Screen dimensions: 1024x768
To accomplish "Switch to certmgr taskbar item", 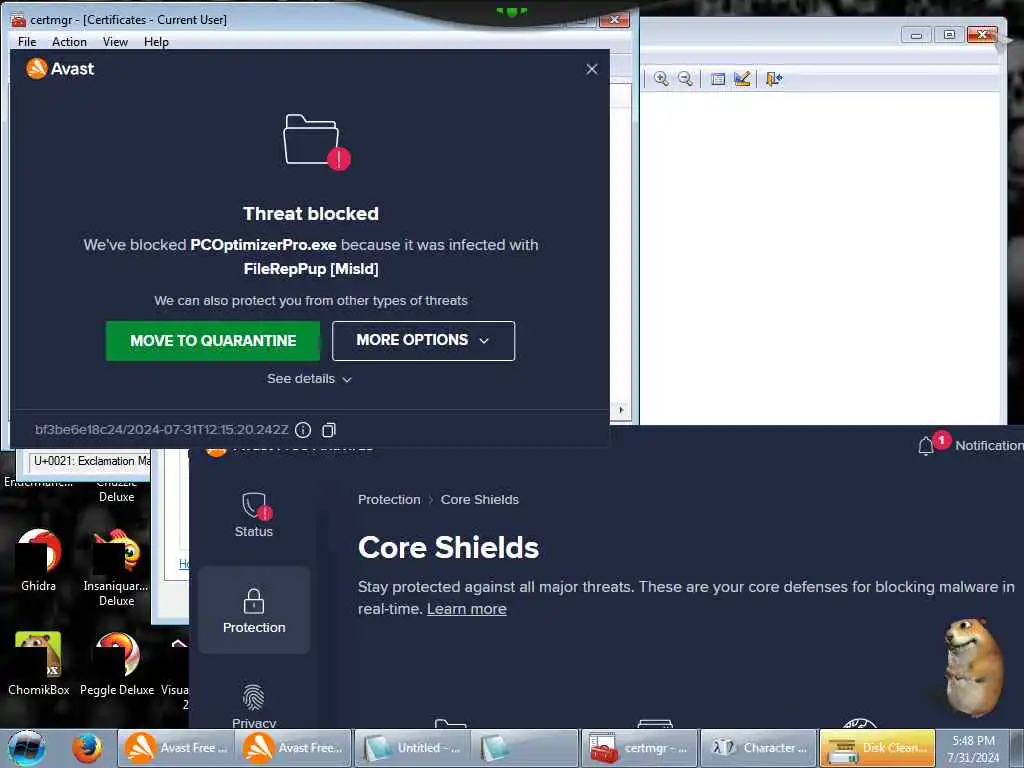I will click(x=639, y=748).
